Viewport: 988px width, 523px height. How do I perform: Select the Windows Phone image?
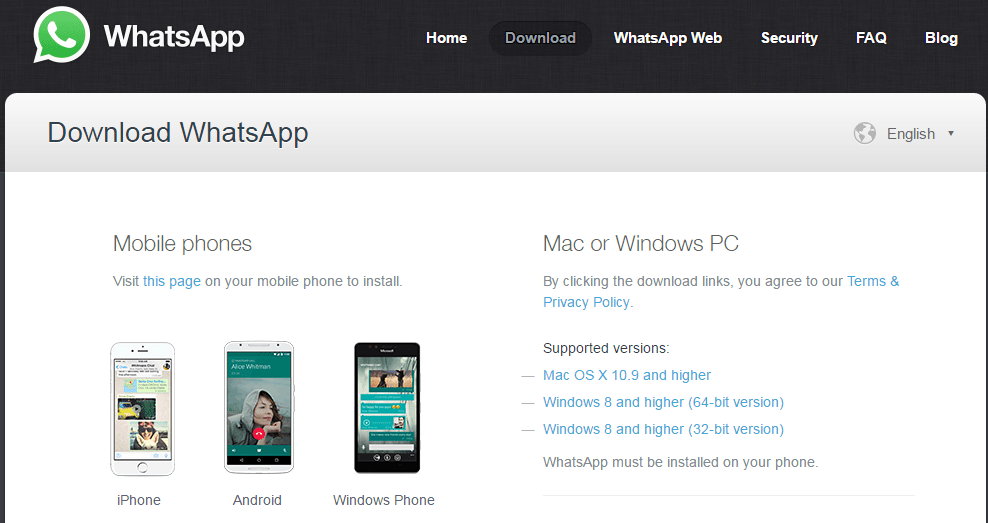click(x=387, y=408)
